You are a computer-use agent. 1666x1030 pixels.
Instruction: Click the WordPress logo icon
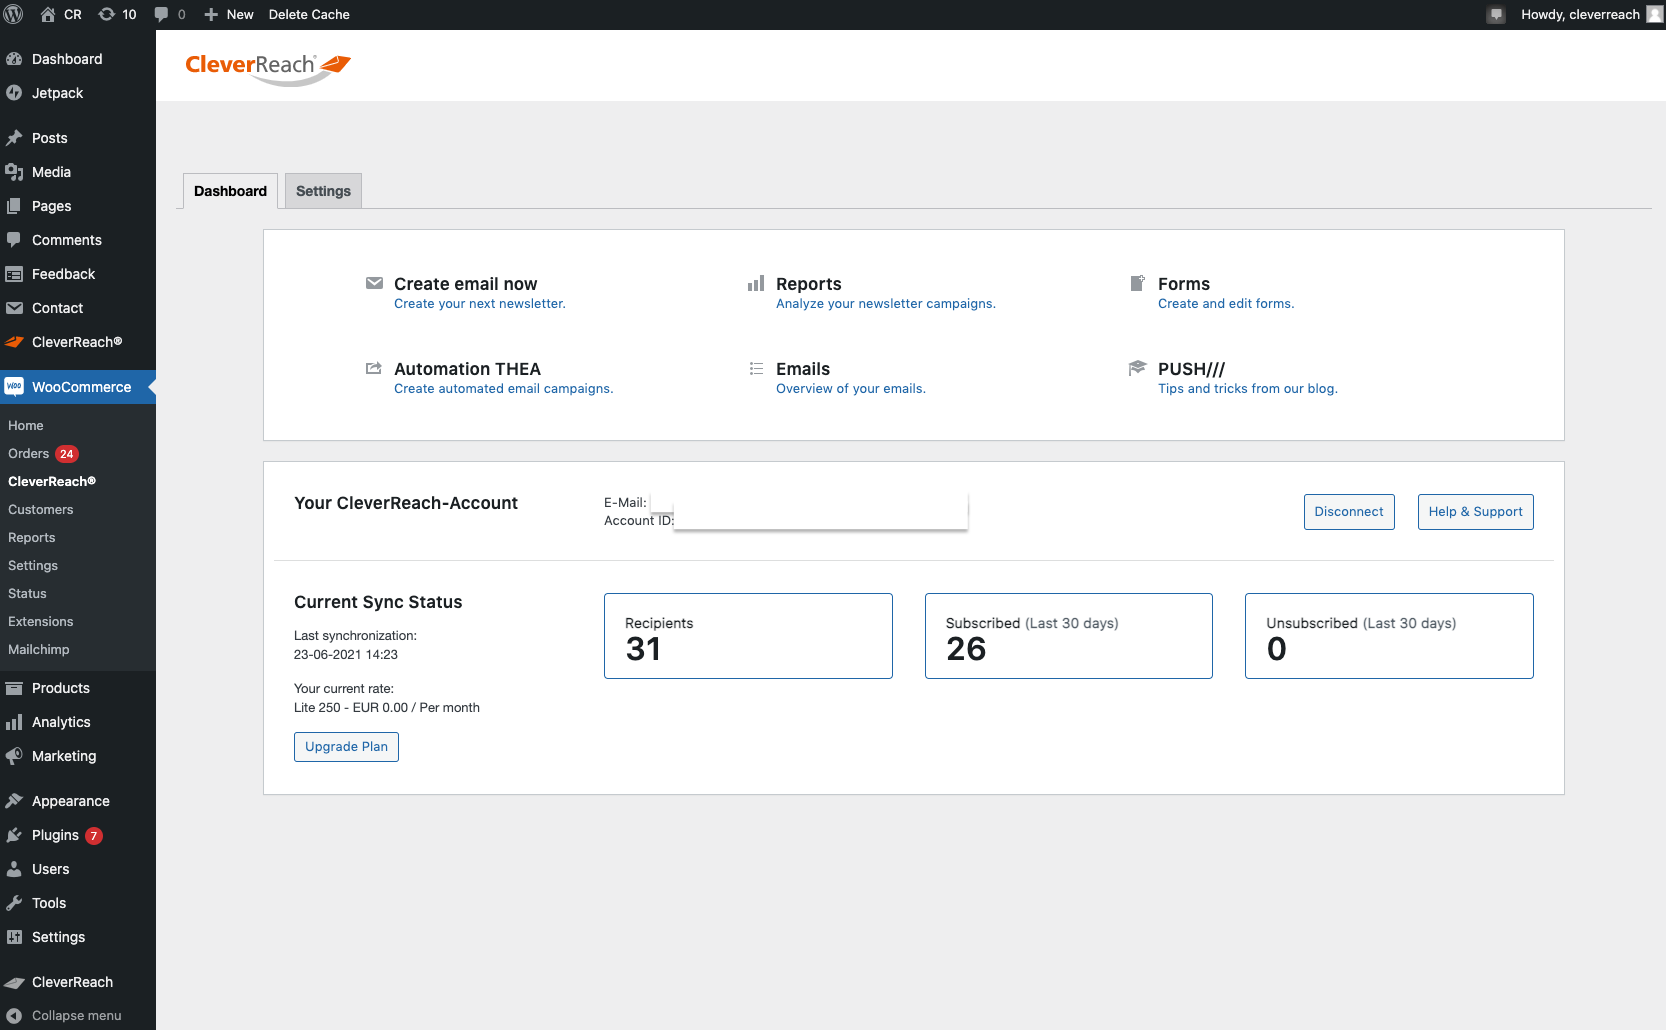click(14, 14)
